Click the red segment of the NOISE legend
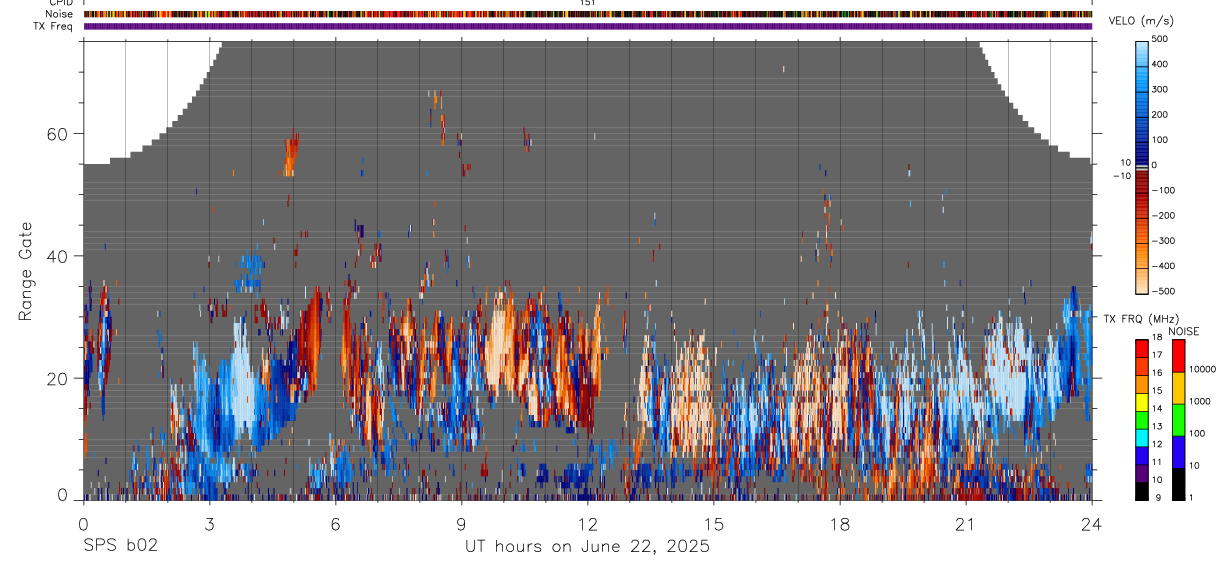 (1179, 356)
